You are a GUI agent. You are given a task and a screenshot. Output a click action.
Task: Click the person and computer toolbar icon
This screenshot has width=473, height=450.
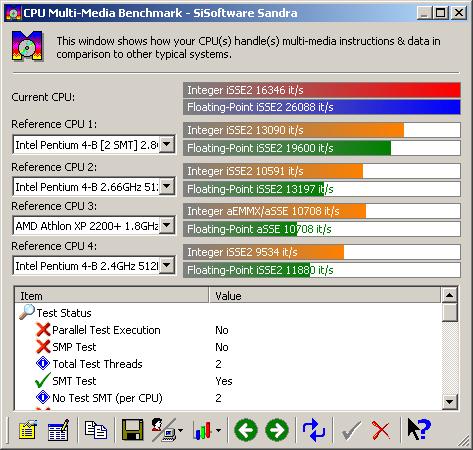pyautogui.click(x=164, y=430)
